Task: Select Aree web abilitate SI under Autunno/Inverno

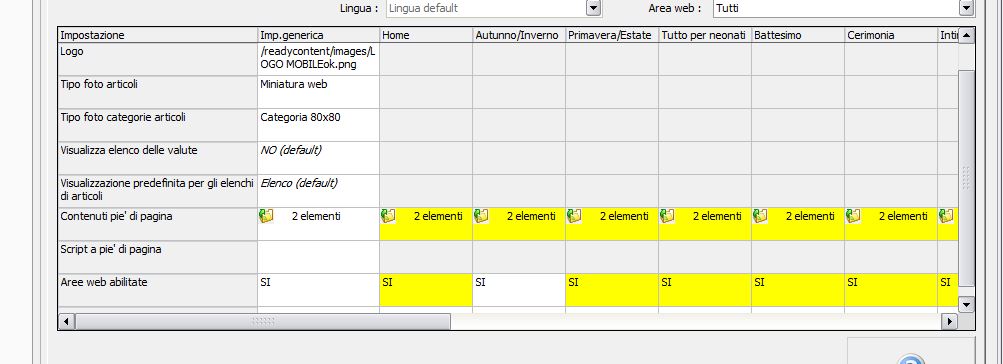Action: click(x=519, y=290)
